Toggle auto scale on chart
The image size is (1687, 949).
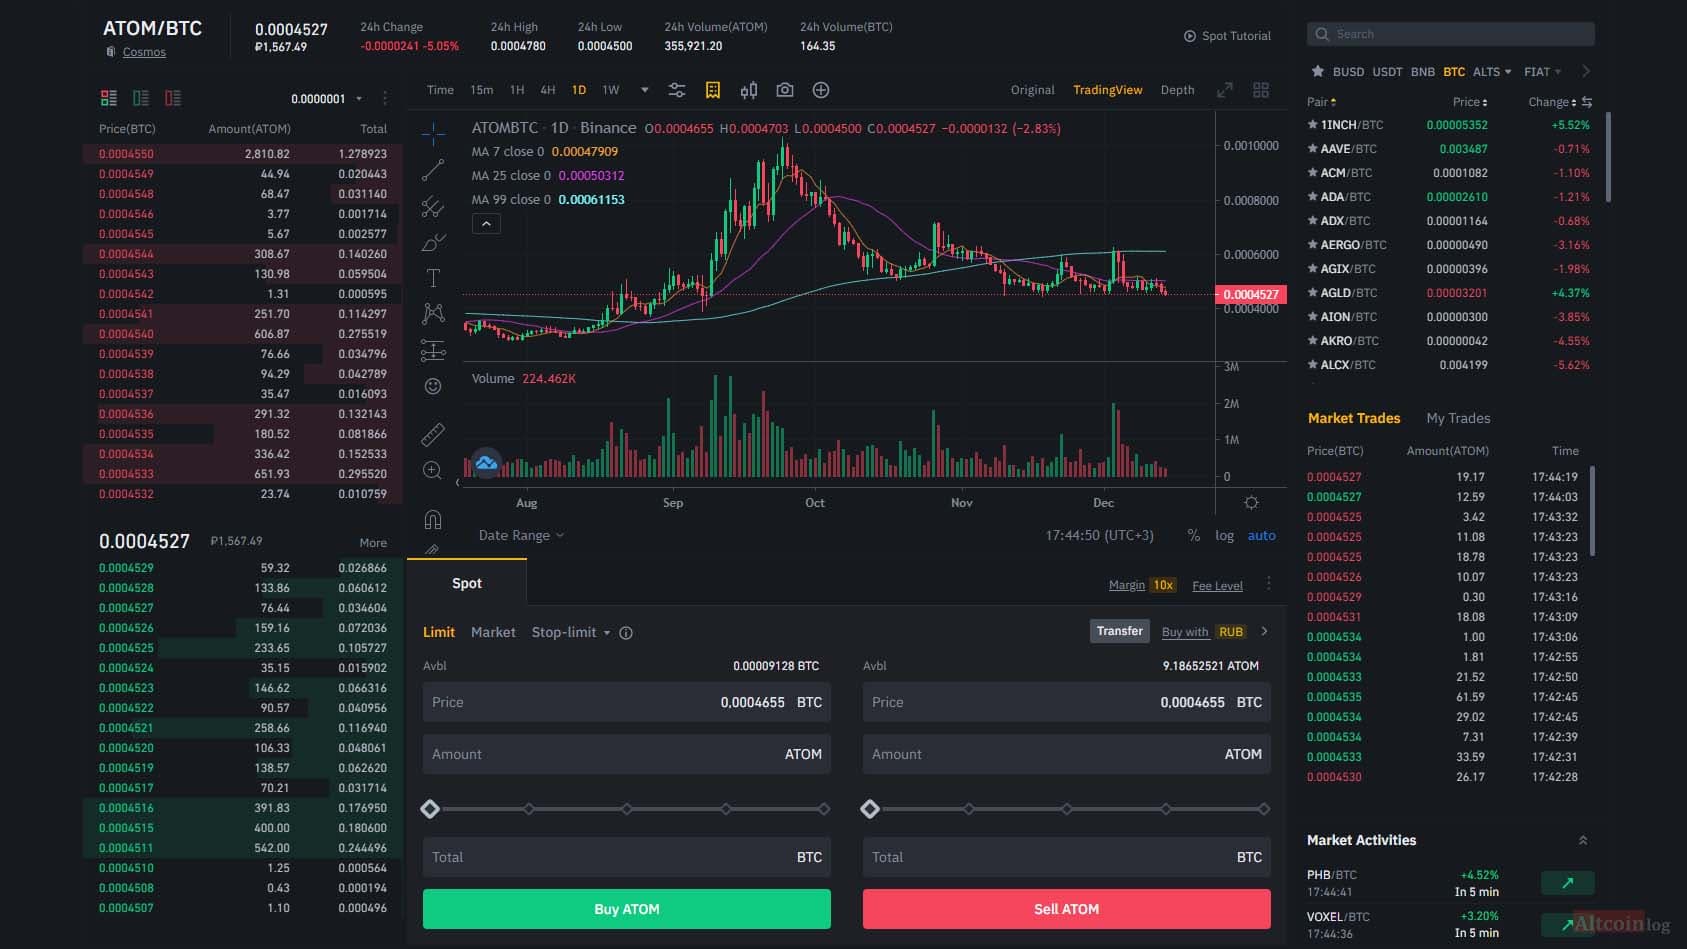pos(1261,536)
